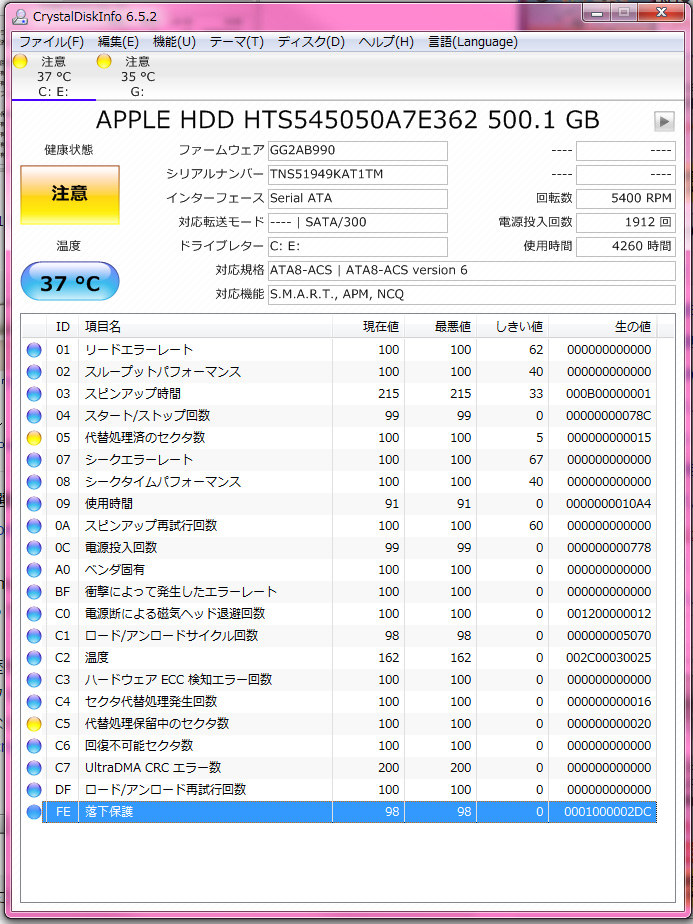Click status icon for リードエラーレート row
693x924 pixels.
(x=34, y=350)
